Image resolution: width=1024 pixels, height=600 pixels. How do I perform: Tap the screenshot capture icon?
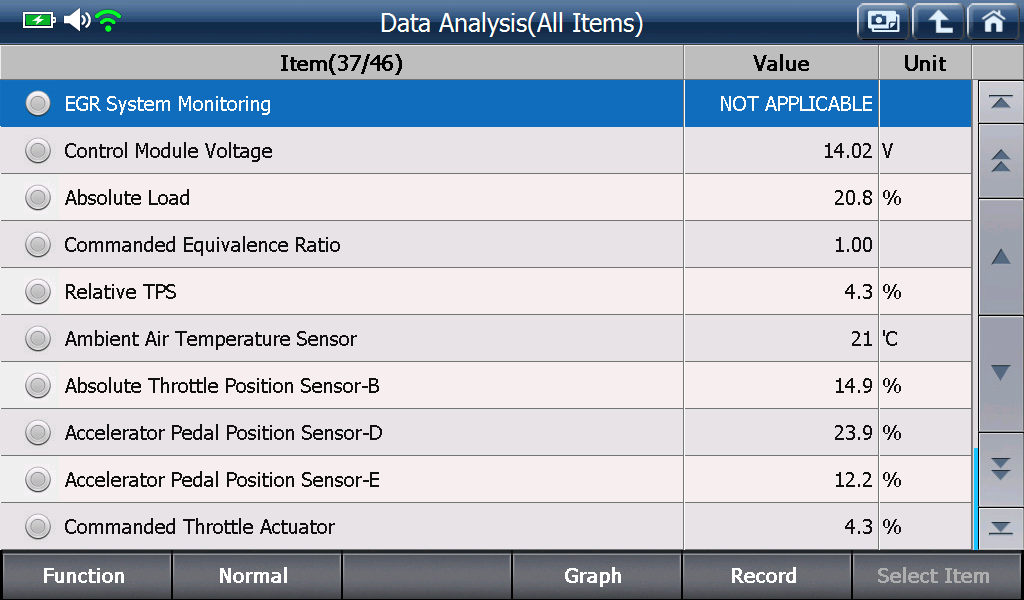[883, 22]
